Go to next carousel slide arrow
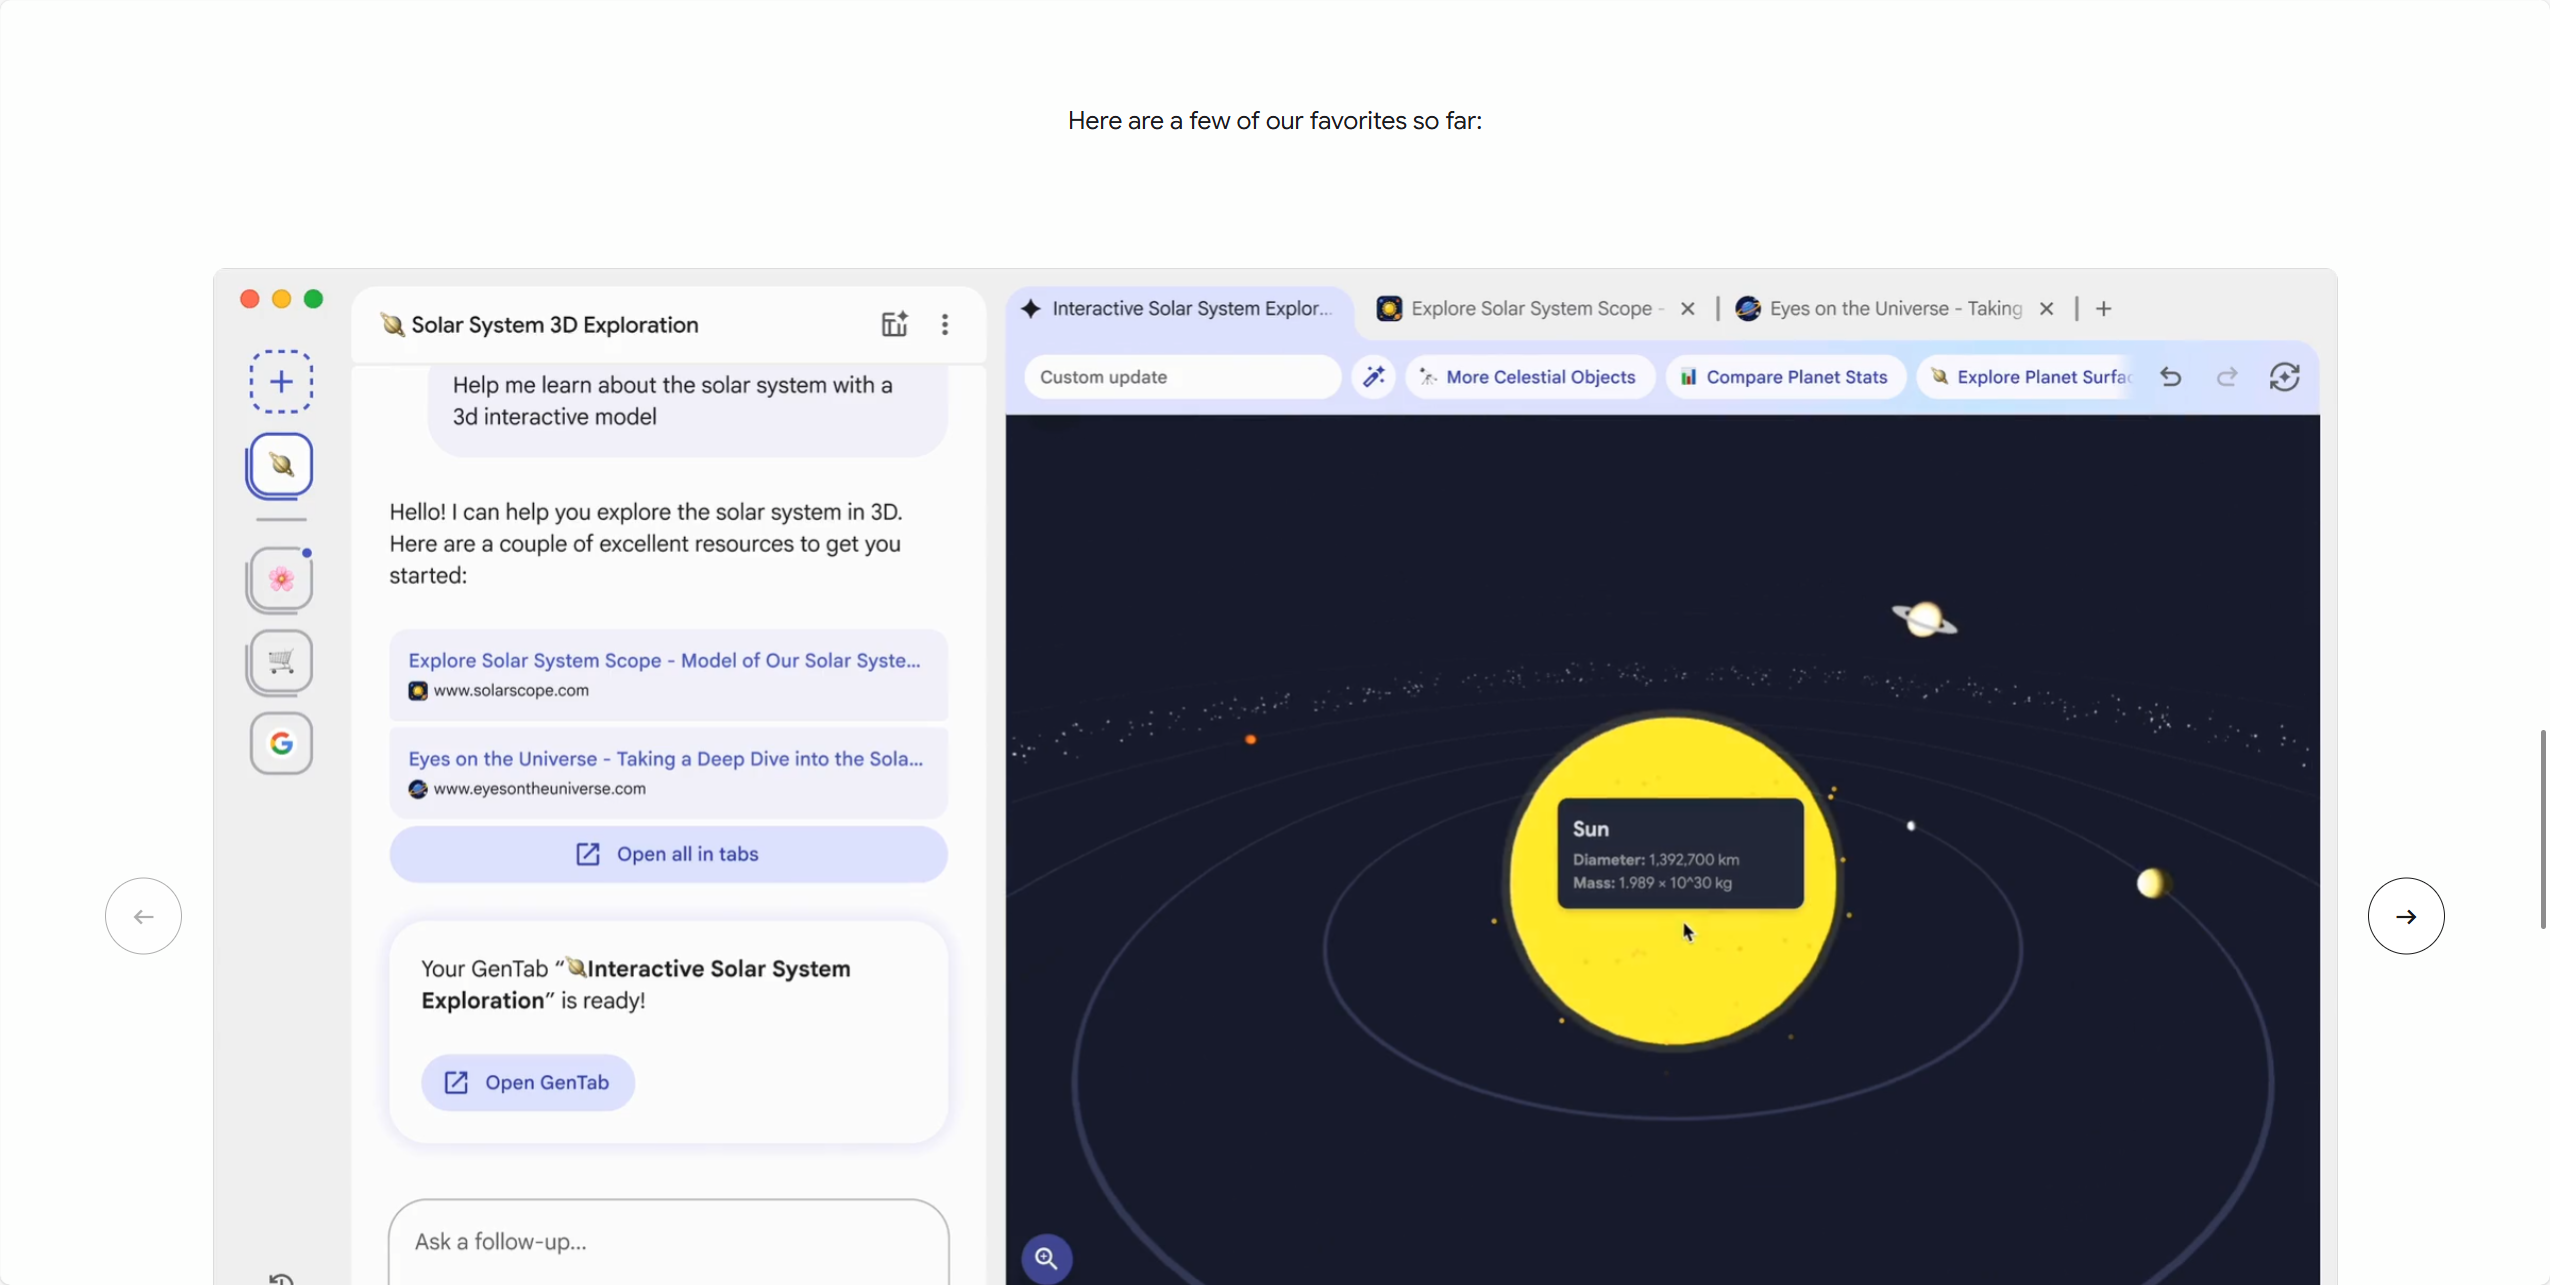Viewport: 2550px width, 1285px height. tap(2406, 916)
